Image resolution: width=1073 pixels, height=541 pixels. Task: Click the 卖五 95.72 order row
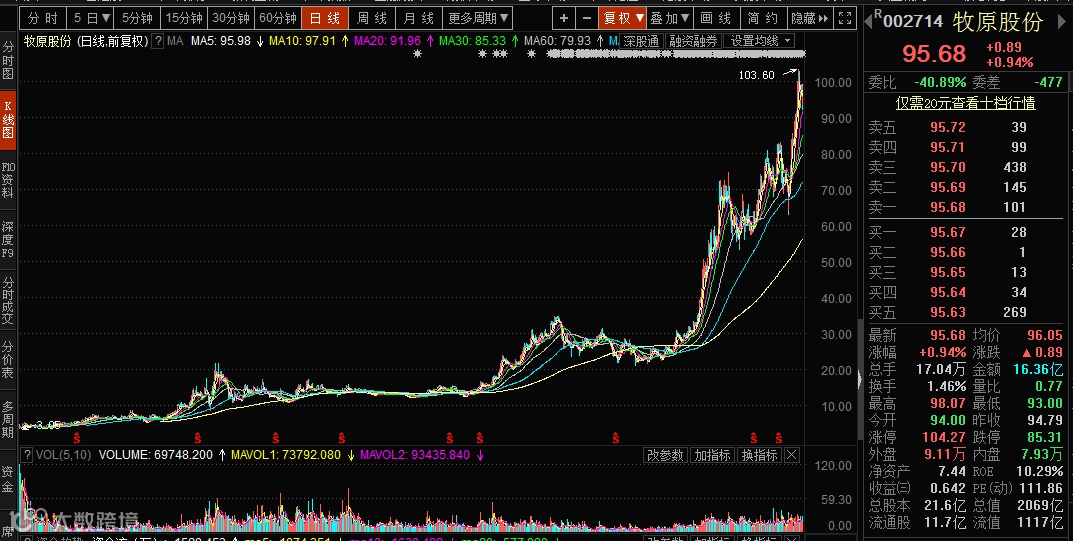tap(965, 127)
